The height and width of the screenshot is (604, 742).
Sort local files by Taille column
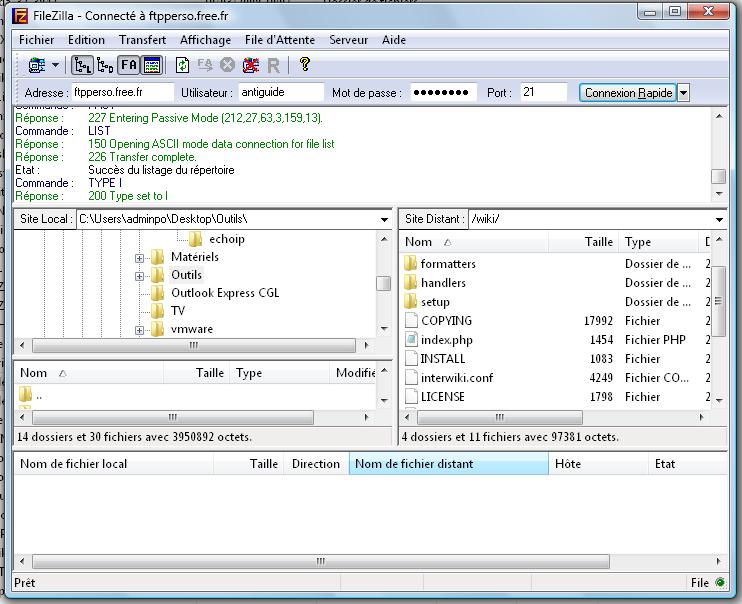(197, 373)
